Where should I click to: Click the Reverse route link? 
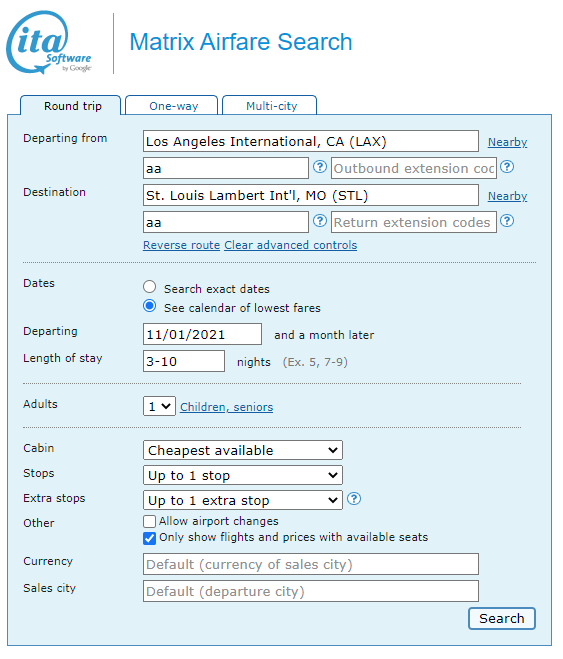182,245
